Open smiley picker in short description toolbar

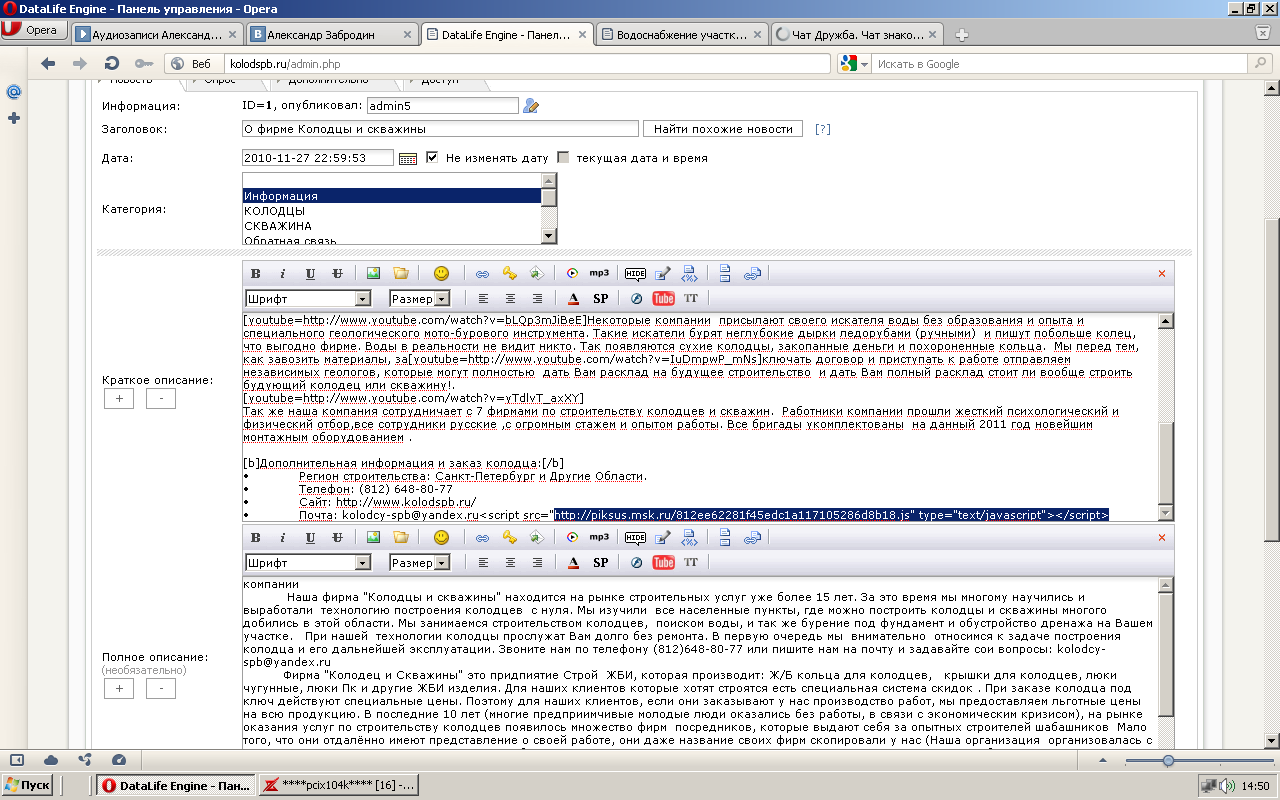[x=441, y=273]
